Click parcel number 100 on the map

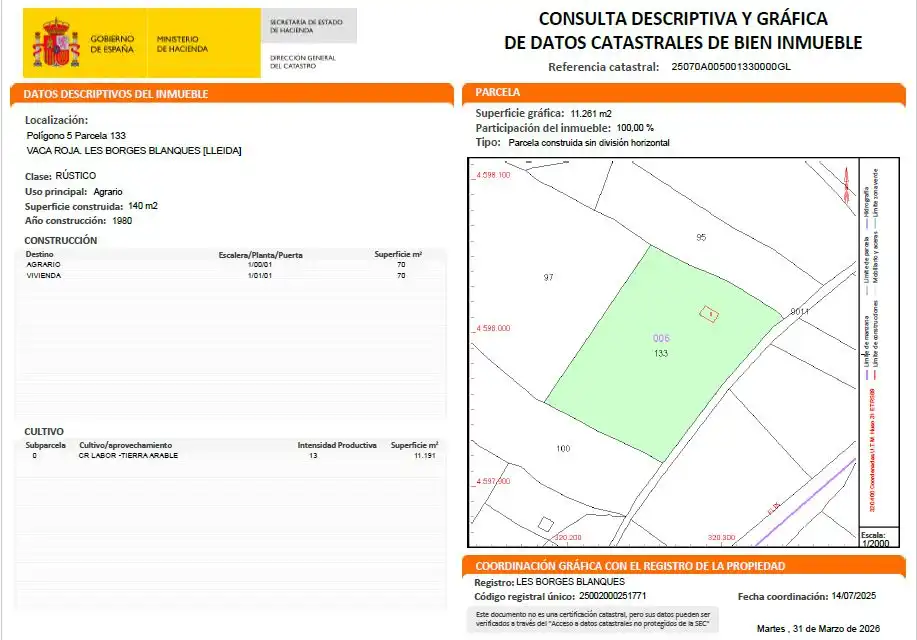(x=563, y=449)
